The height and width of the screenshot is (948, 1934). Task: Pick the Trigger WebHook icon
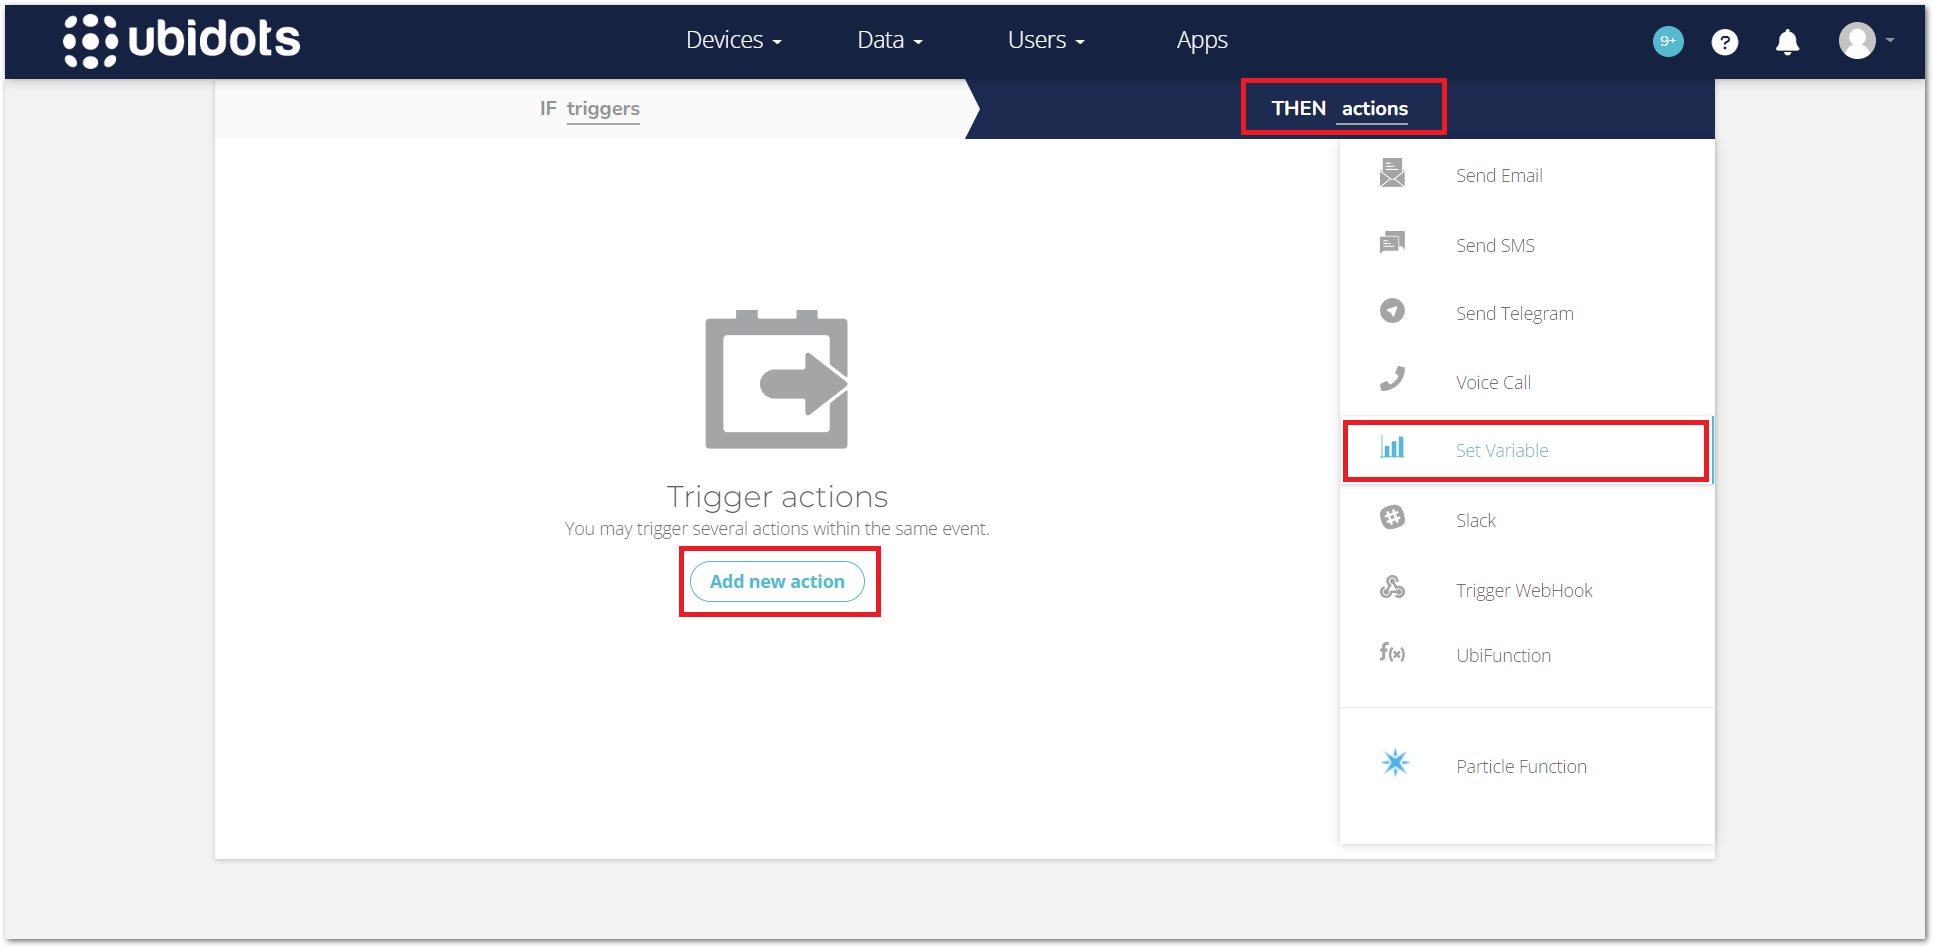point(1392,588)
